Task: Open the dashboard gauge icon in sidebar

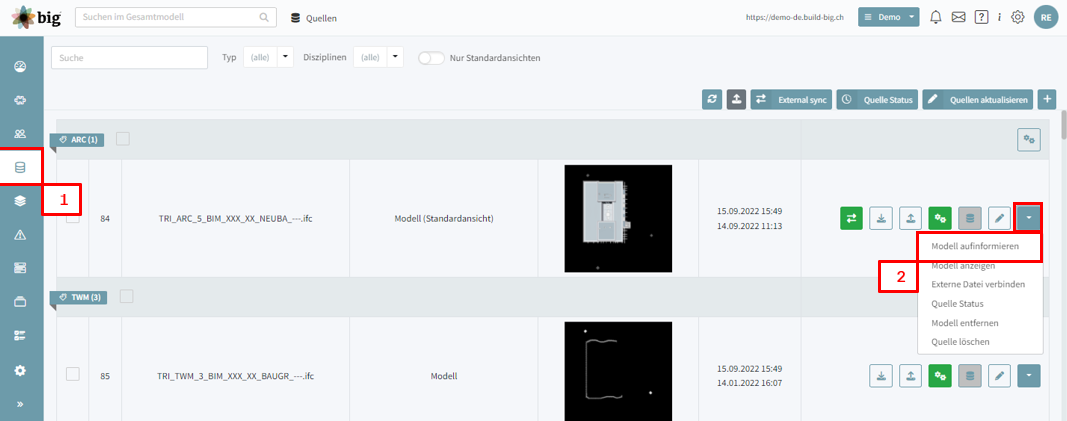Action: click(x=20, y=67)
